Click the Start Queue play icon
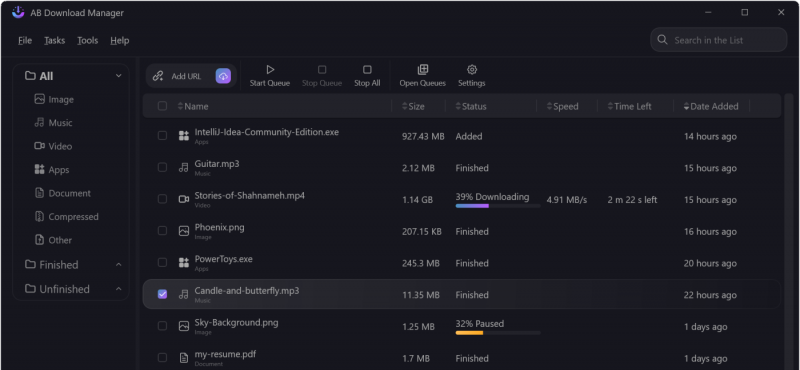The height and width of the screenshot is (370, 800). [270, 70]
